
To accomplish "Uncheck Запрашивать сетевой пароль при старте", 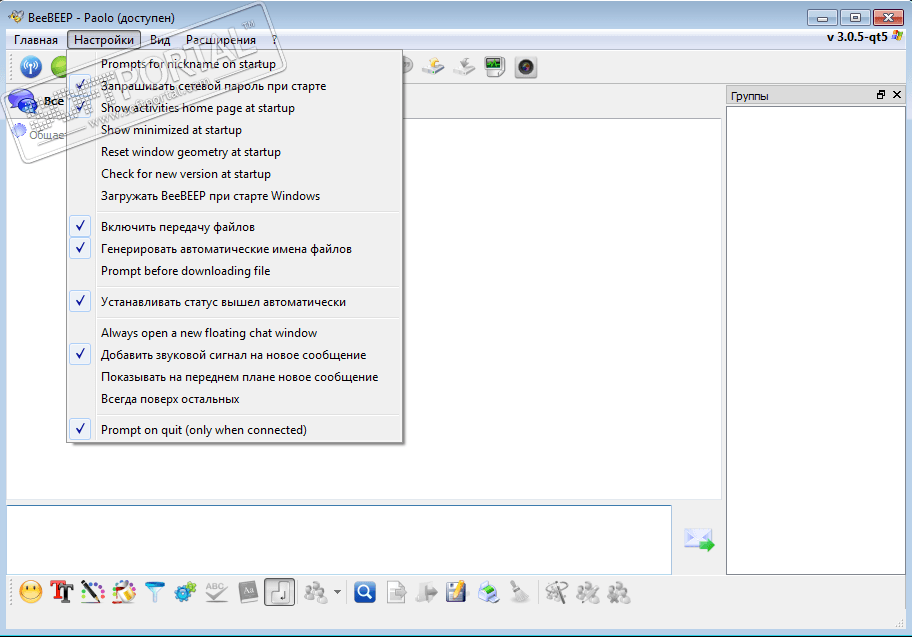I will click(234, 86).
